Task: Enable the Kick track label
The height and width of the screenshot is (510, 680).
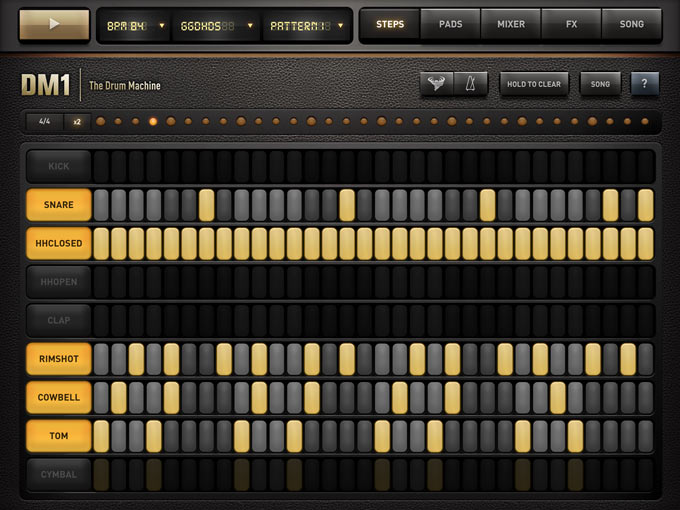Action: 59,166
